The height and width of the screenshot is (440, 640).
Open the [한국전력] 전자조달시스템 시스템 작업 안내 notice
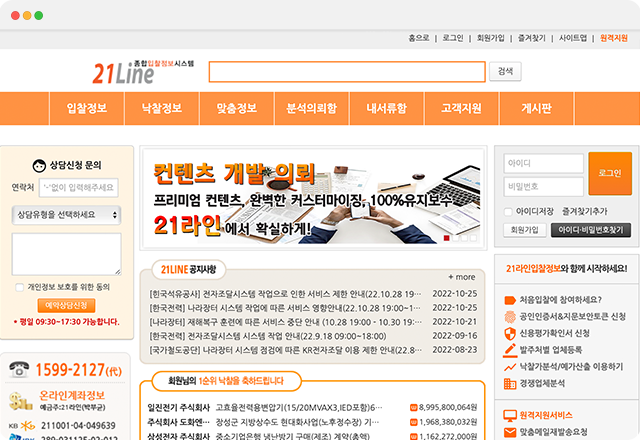coord(268,336)
